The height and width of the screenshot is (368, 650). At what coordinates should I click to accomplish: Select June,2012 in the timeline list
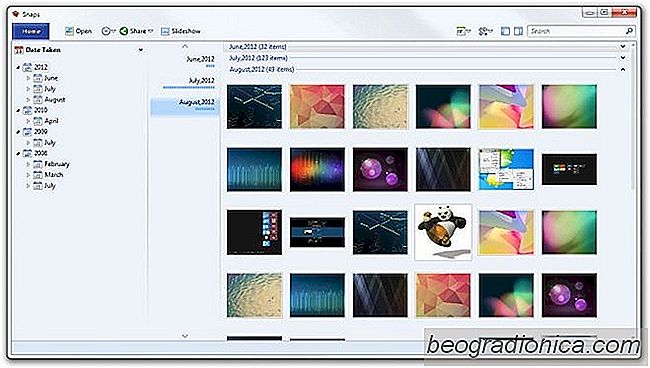pyautogui.click(x=200, y=59)
